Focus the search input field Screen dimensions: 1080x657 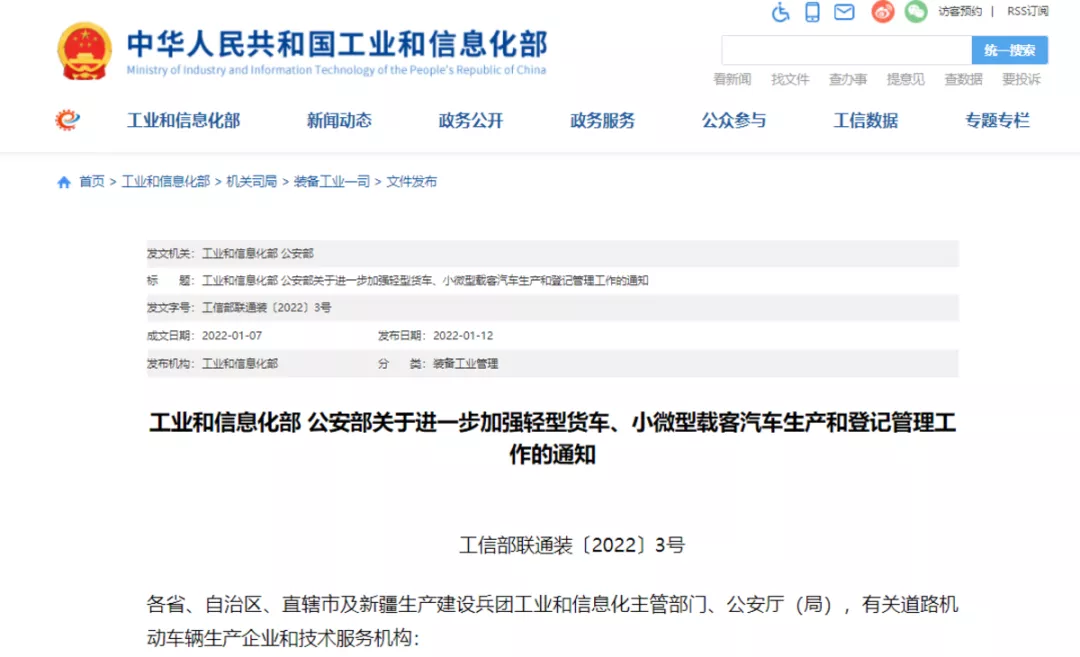847,50
